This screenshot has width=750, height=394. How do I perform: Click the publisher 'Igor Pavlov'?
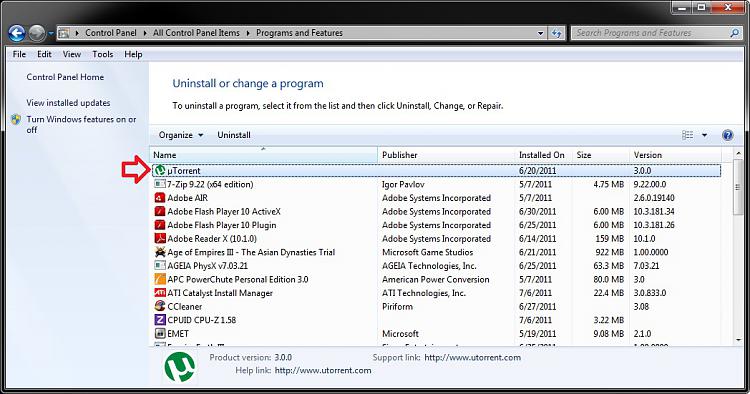pyautogui.click(x=403, y=184)
